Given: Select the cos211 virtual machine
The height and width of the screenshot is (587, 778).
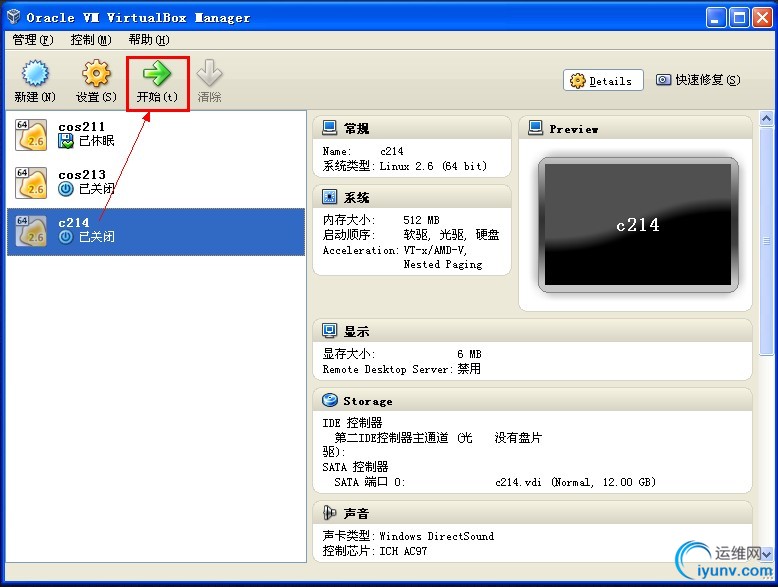Looking at the screenshot, I should pyautogui.click(x=156, y=134).
